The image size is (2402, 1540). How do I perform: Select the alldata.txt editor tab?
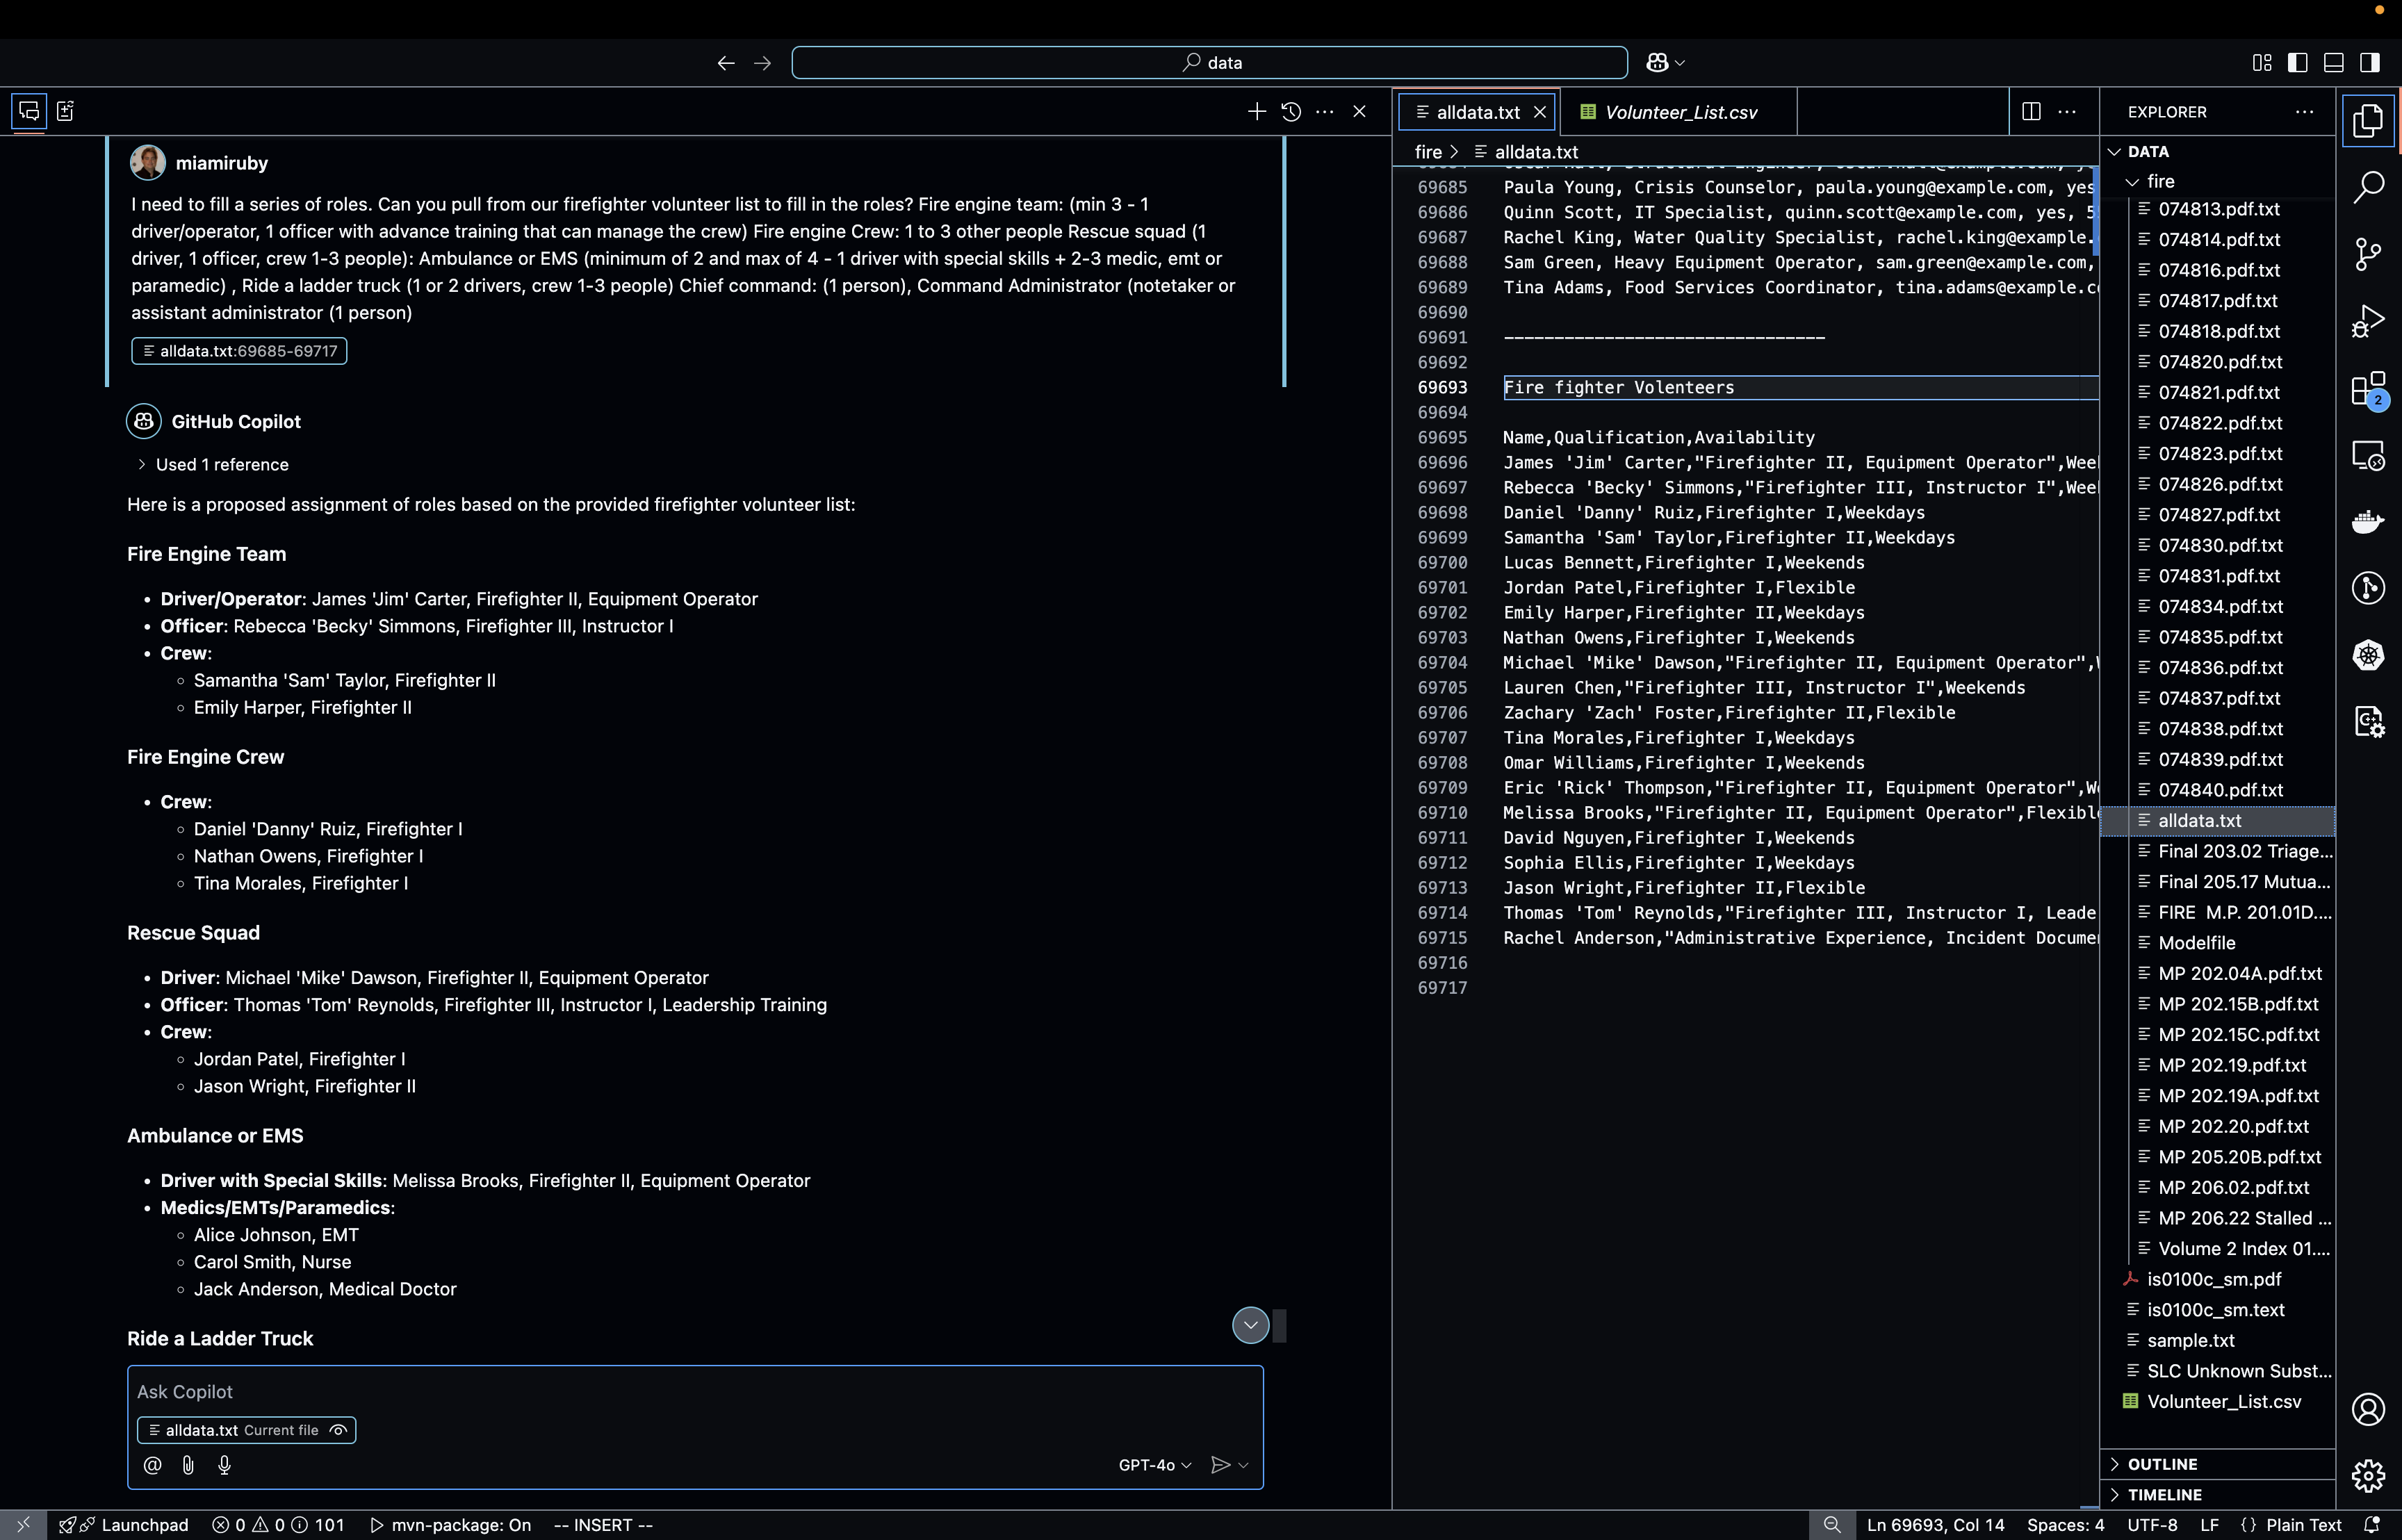click(x=1477, y=112)
